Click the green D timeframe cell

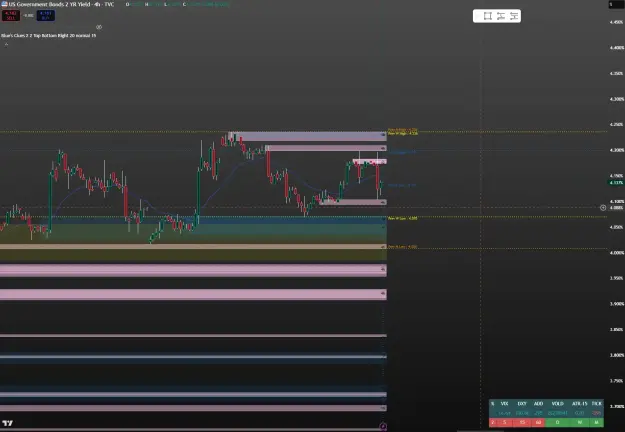[557, 422]
